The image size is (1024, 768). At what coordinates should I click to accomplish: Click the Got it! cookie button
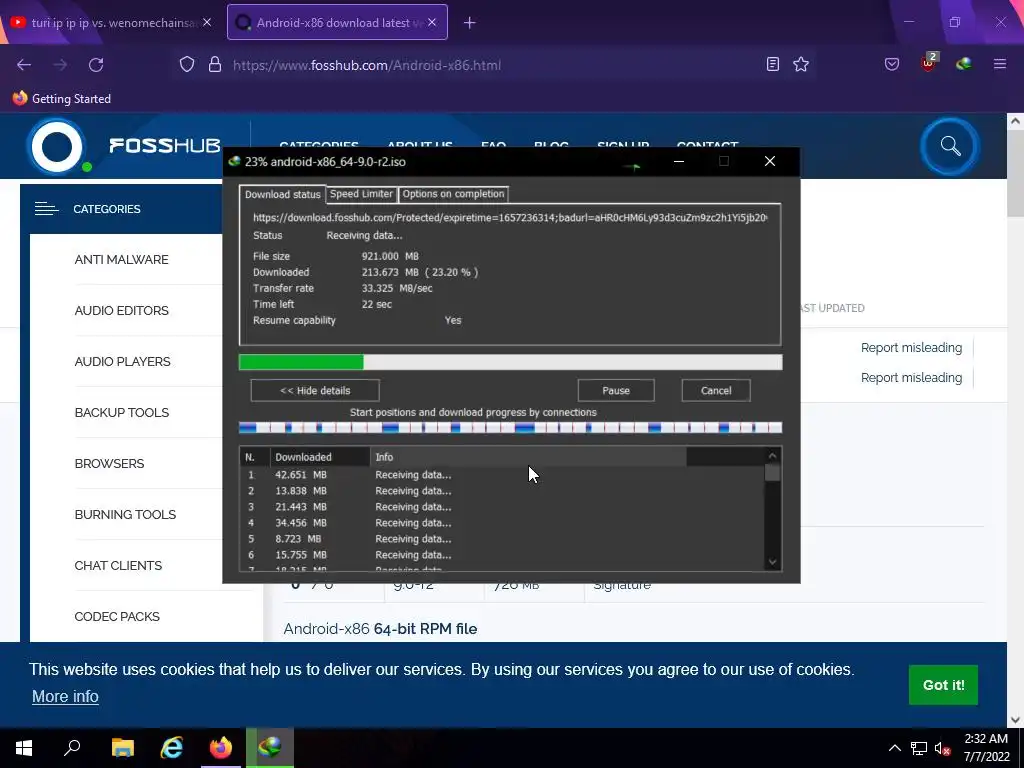click(943, 685)
